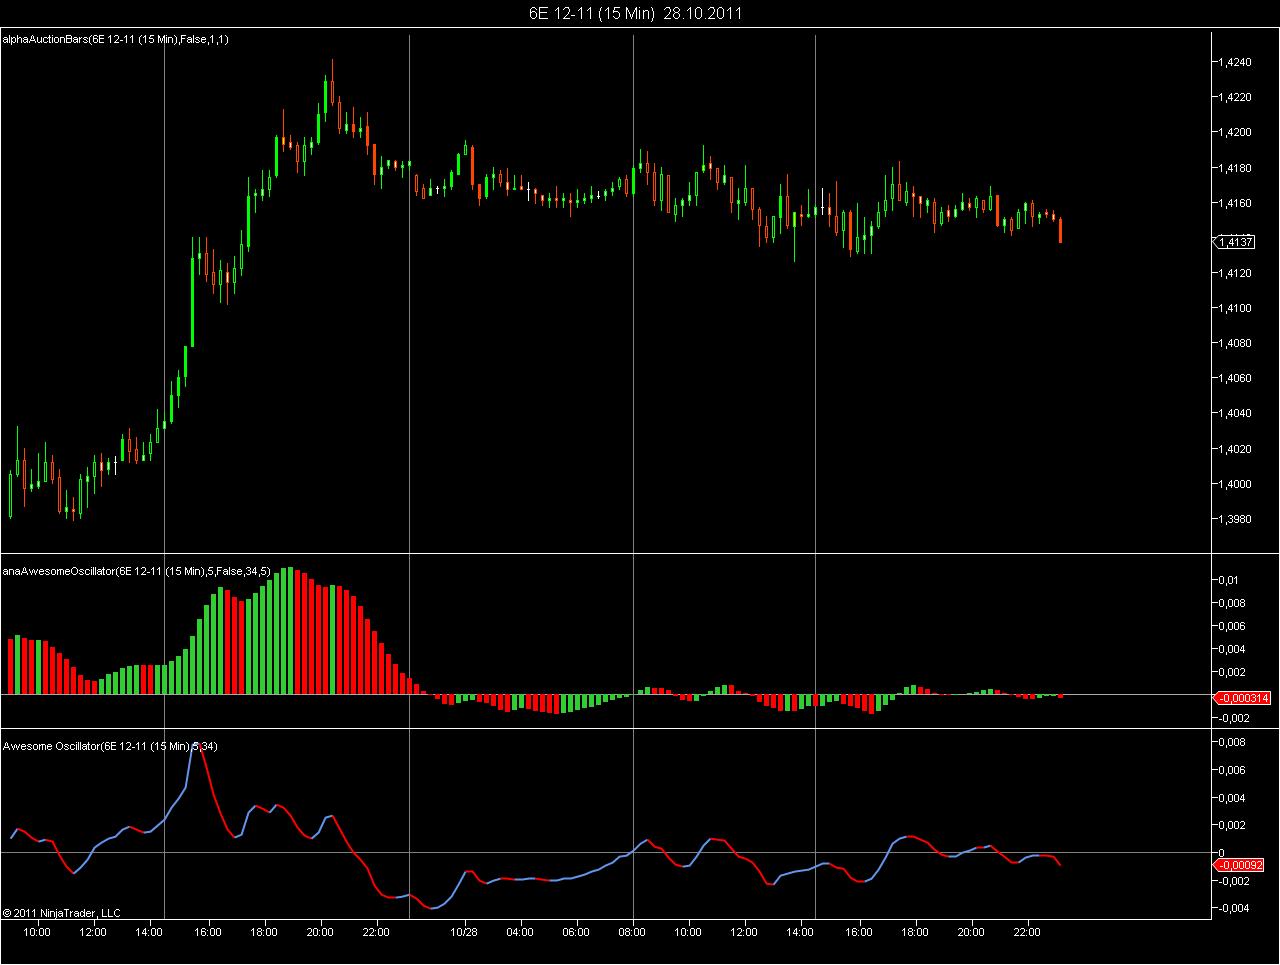Click the 0,01 oscillator axis label
This screenshot has height=965, width=1280.
point(1229,580)
